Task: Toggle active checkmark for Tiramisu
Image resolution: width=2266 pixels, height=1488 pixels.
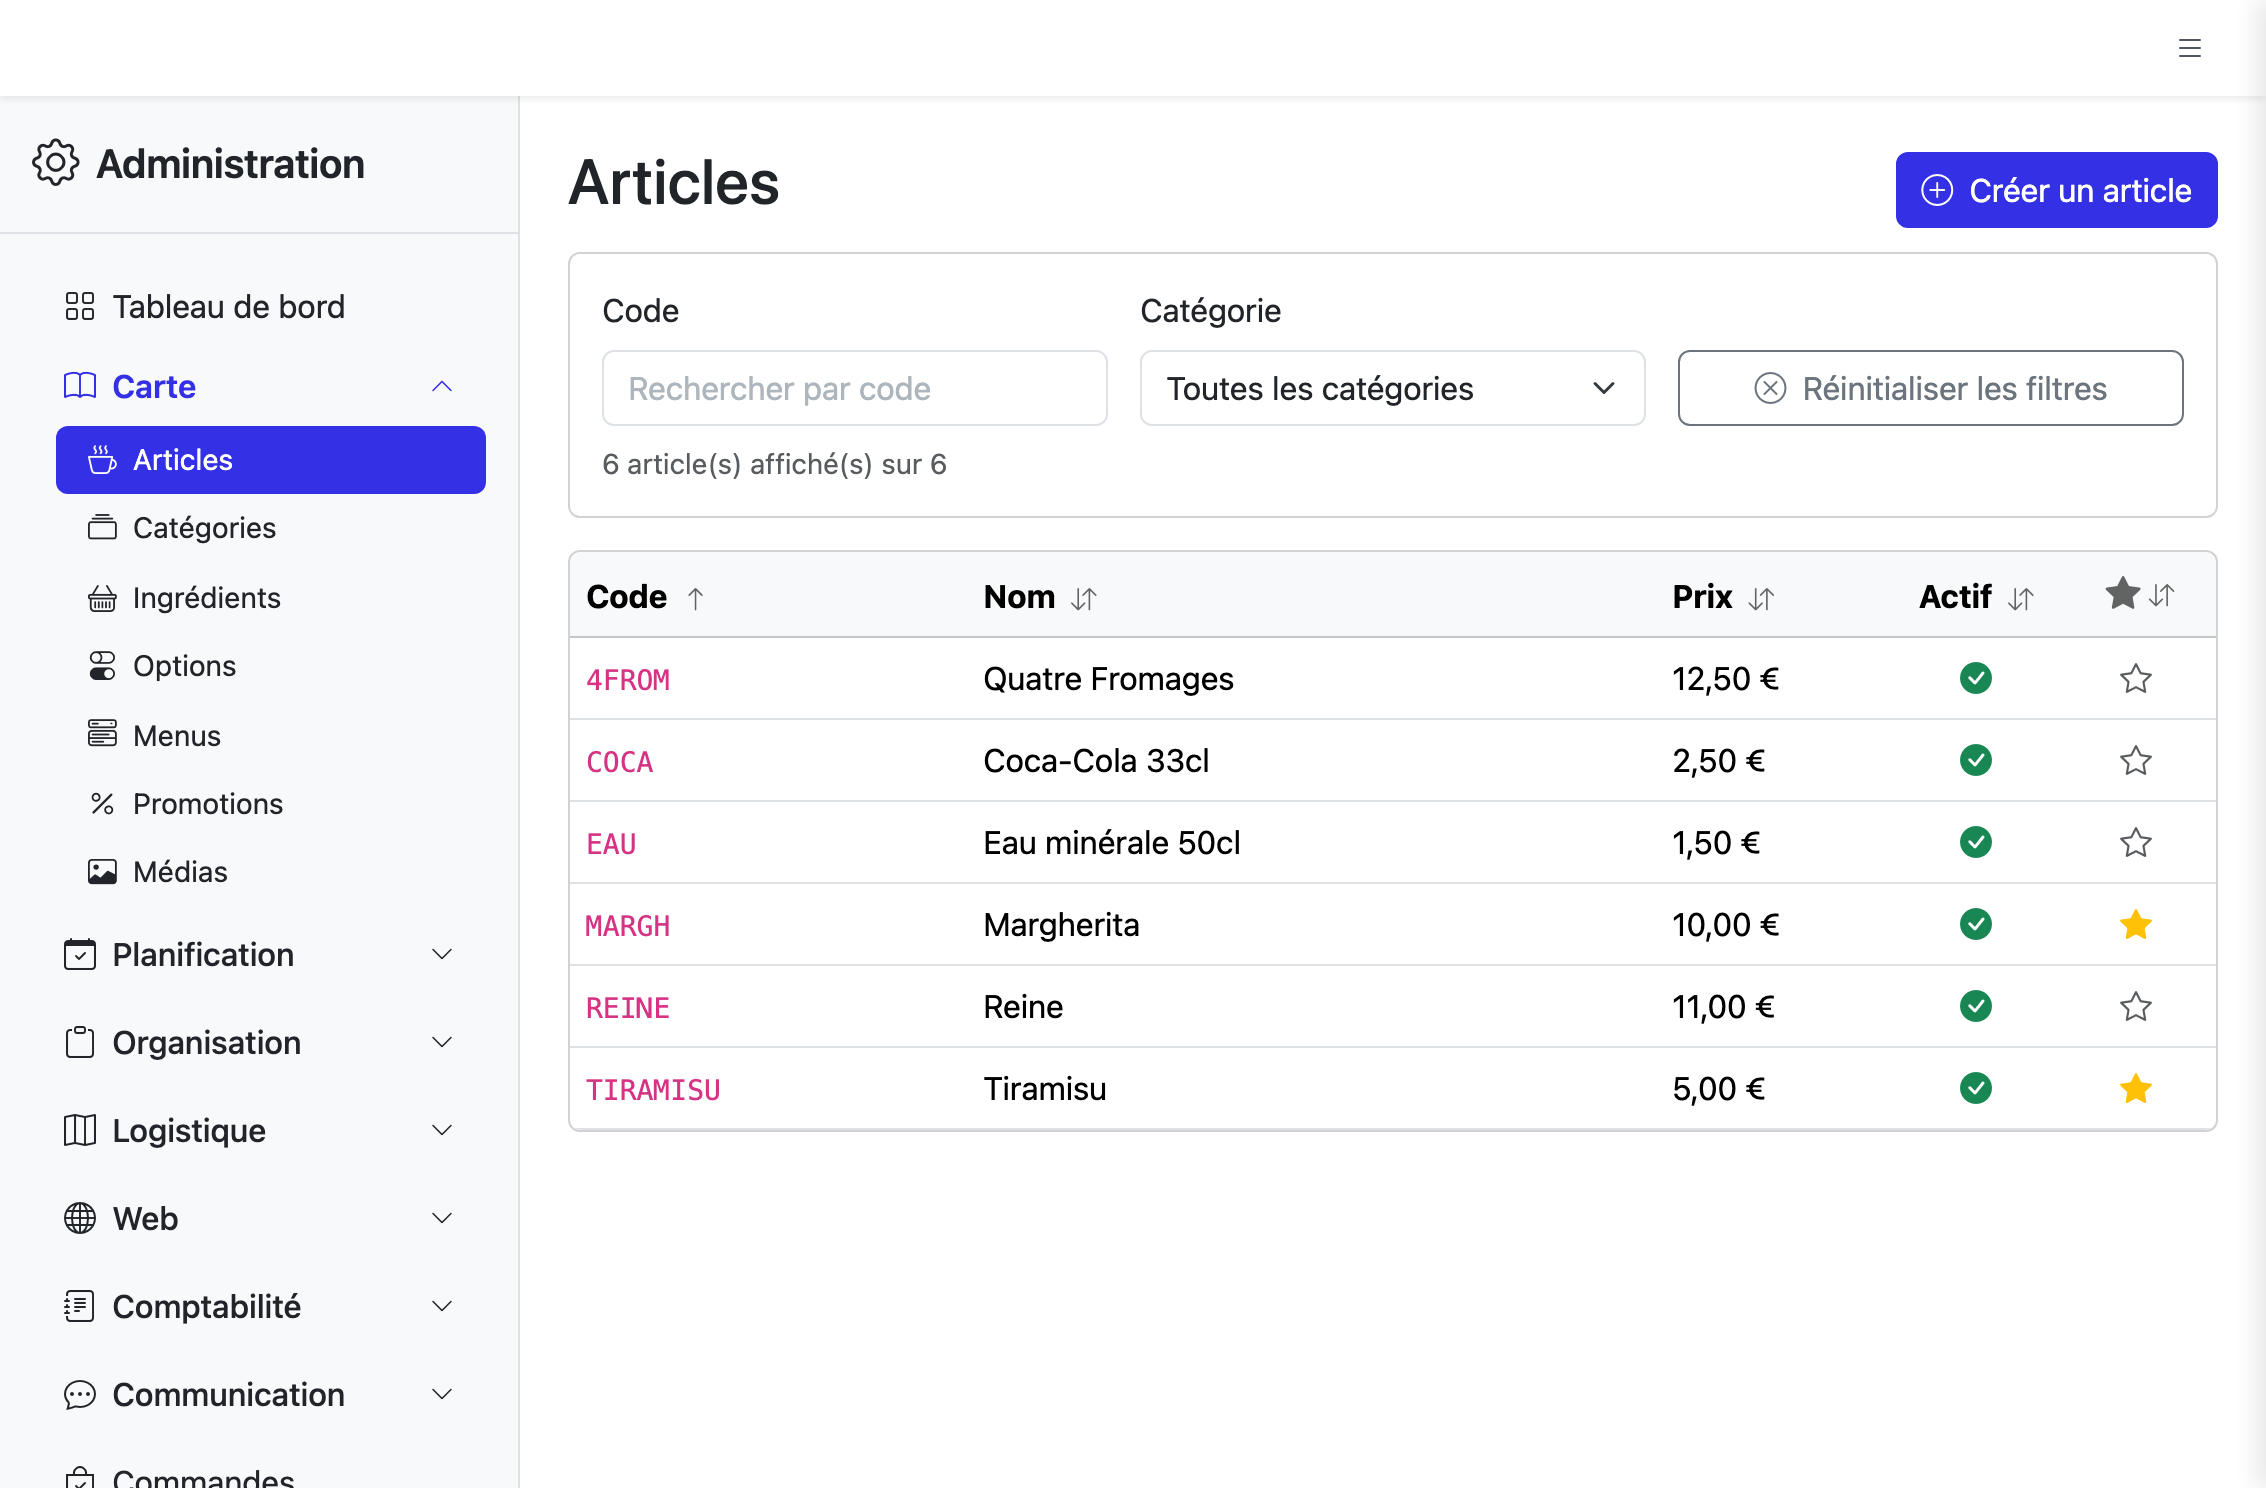Action: [1976, 1088]
